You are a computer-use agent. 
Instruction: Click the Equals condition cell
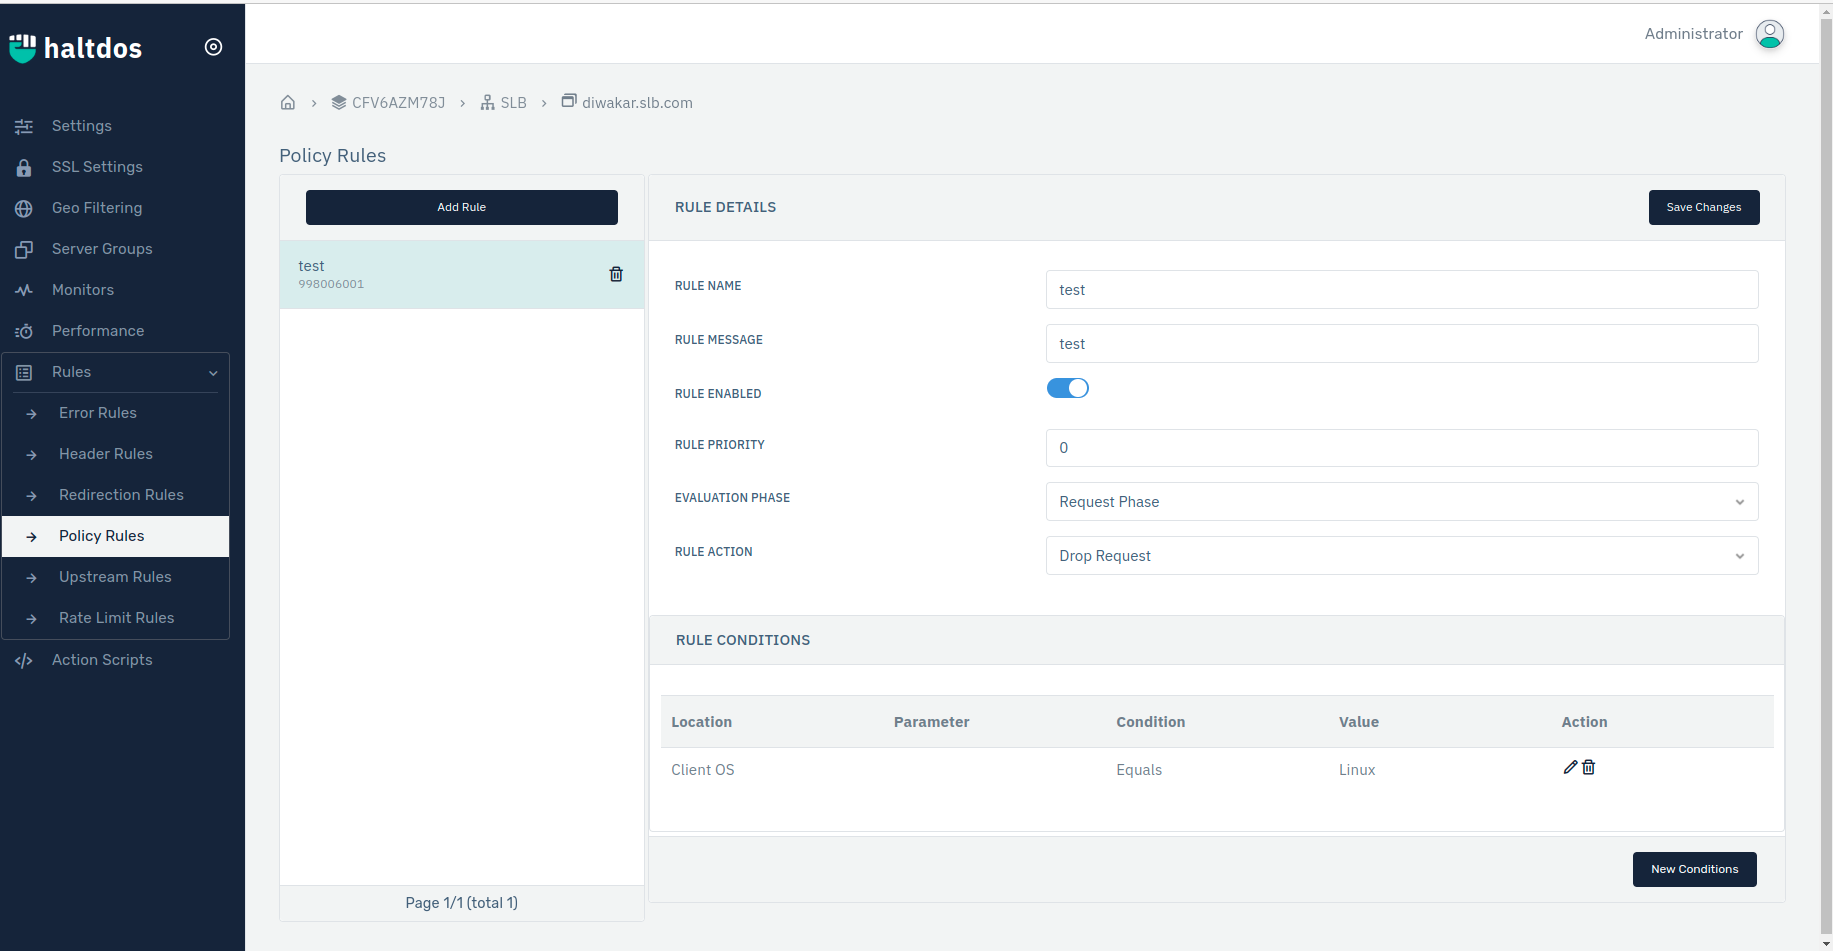(x=1139, y=770)
